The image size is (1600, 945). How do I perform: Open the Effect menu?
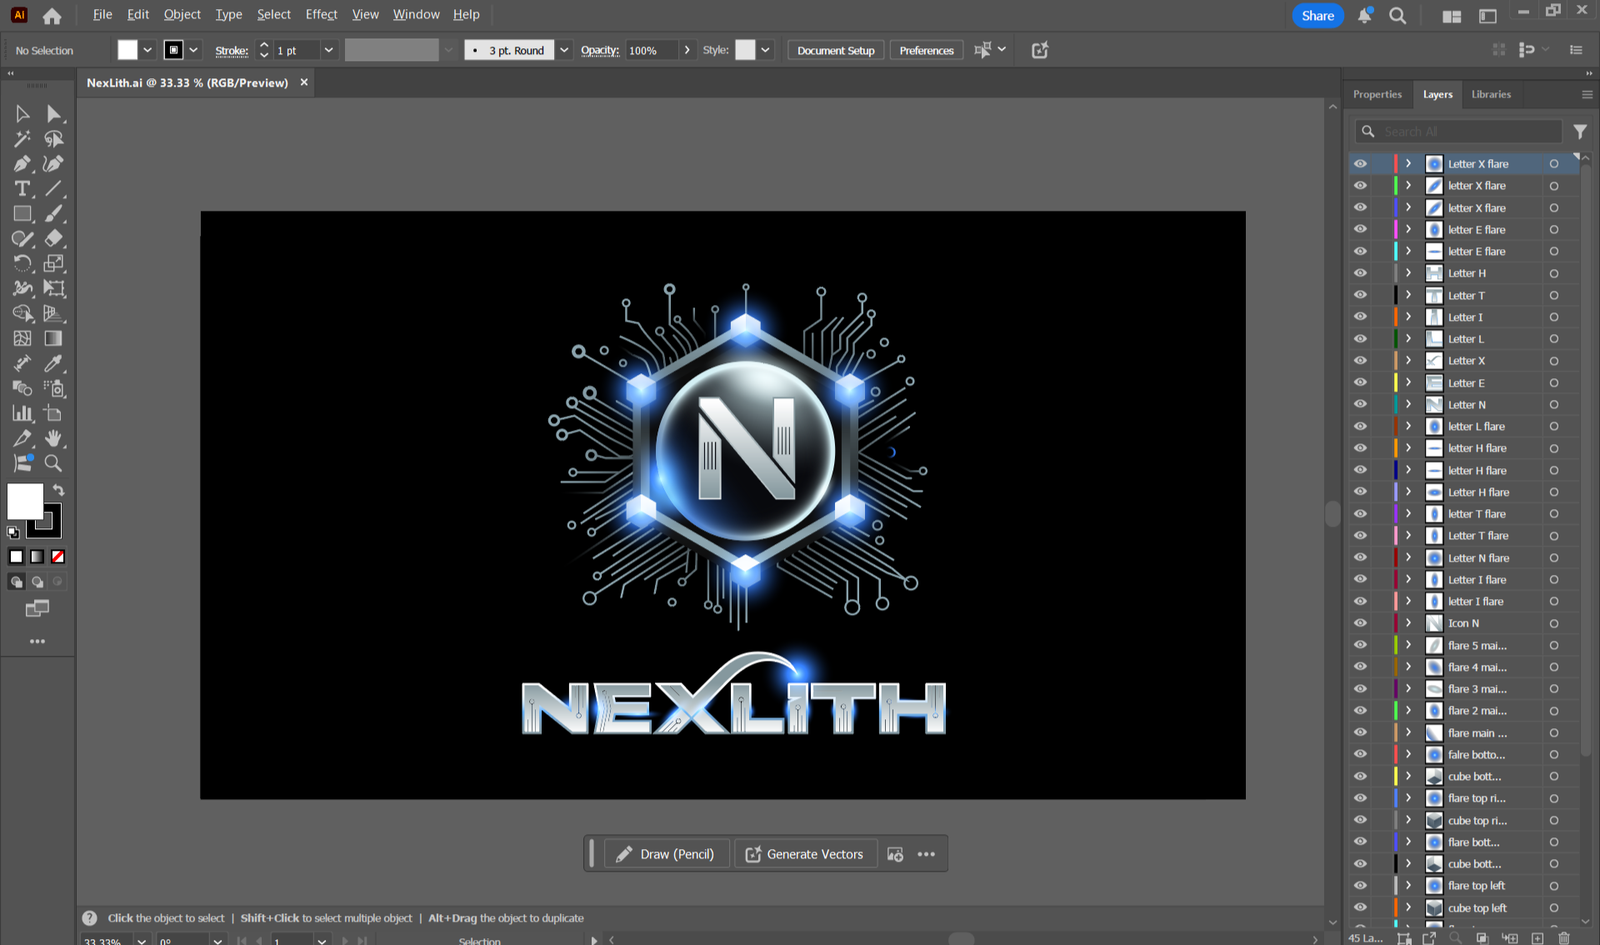pyautogui.click(x=321, y=14)
